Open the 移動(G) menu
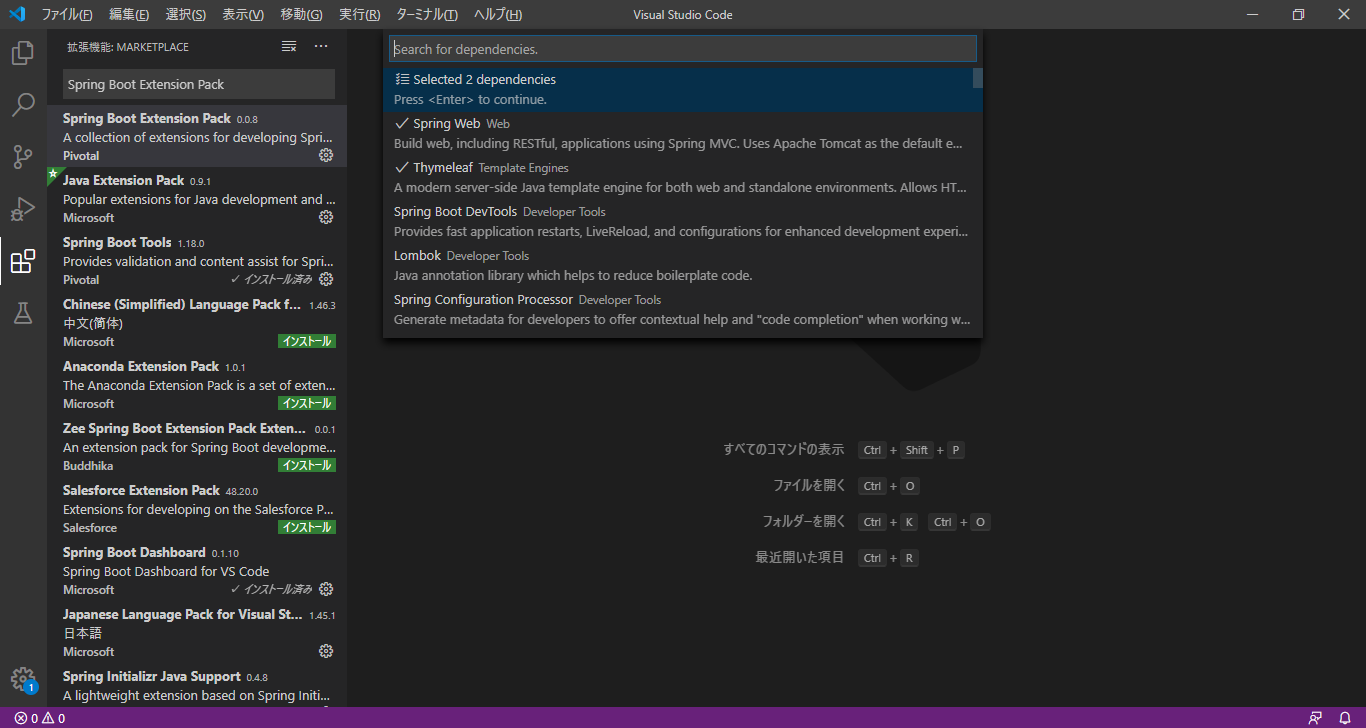 (301, 15)
